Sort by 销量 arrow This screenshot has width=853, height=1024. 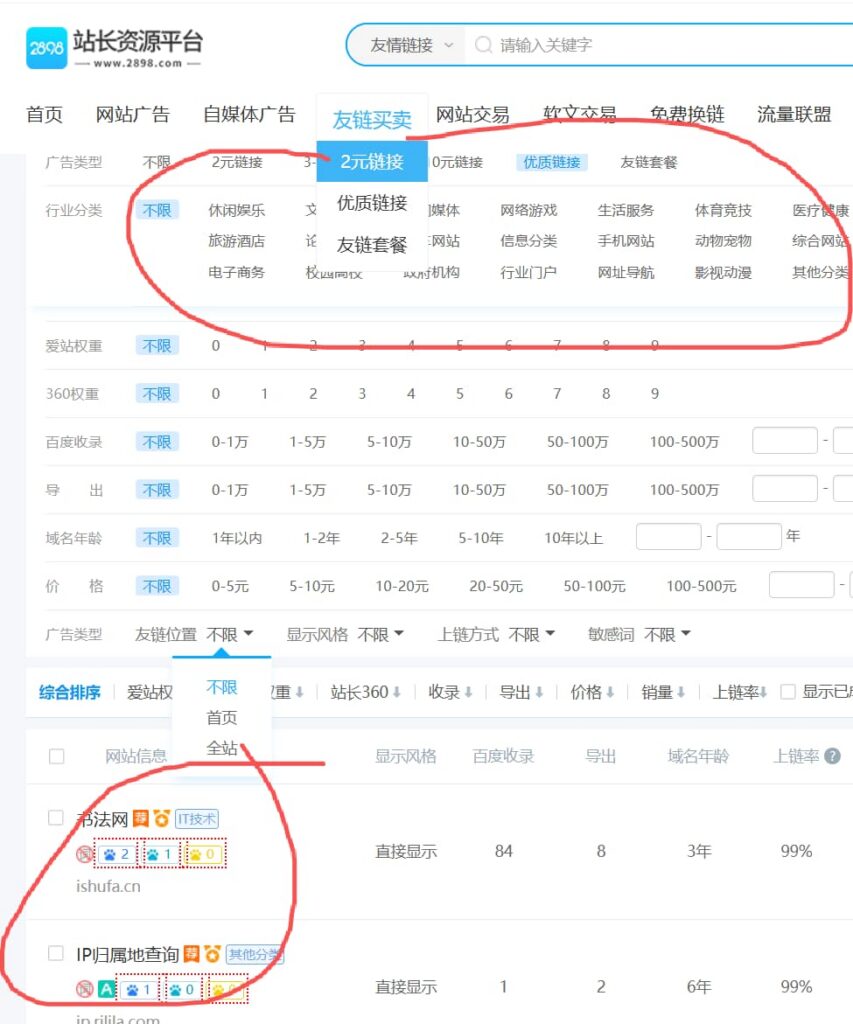681,692
